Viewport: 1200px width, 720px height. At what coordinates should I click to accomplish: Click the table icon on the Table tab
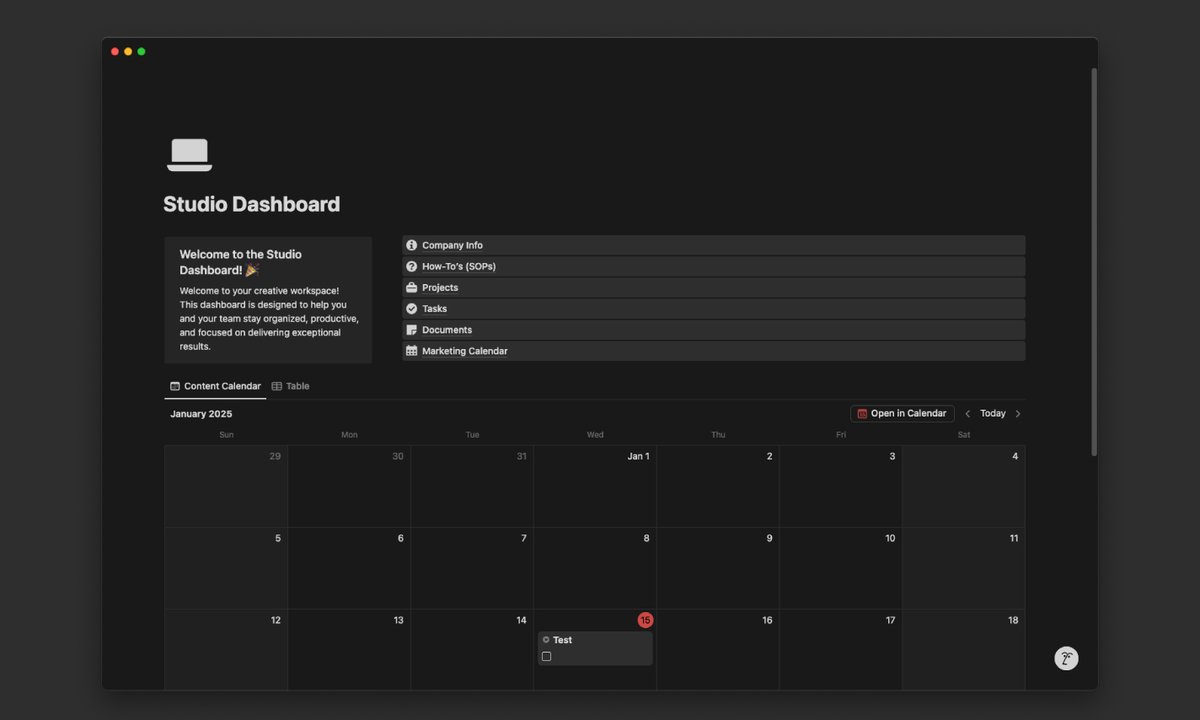pos(277,386)
